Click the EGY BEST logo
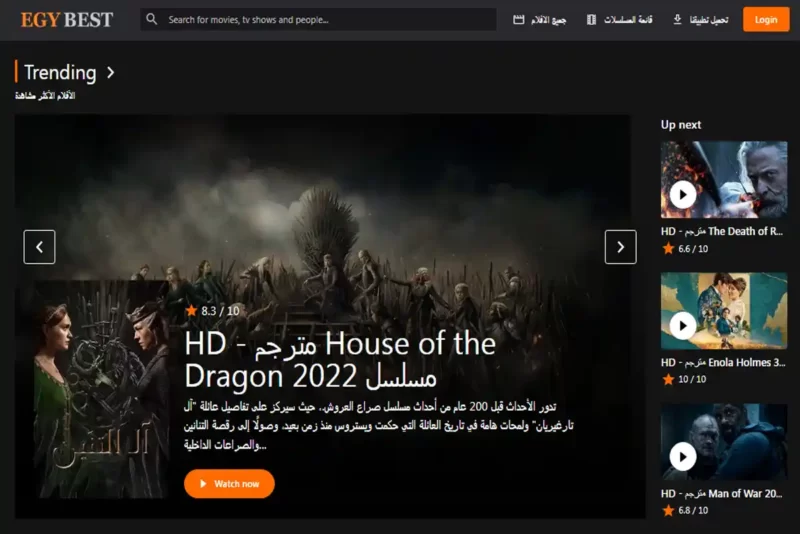The height and width of the screenshot is (534, 800). tap(67, 20)
